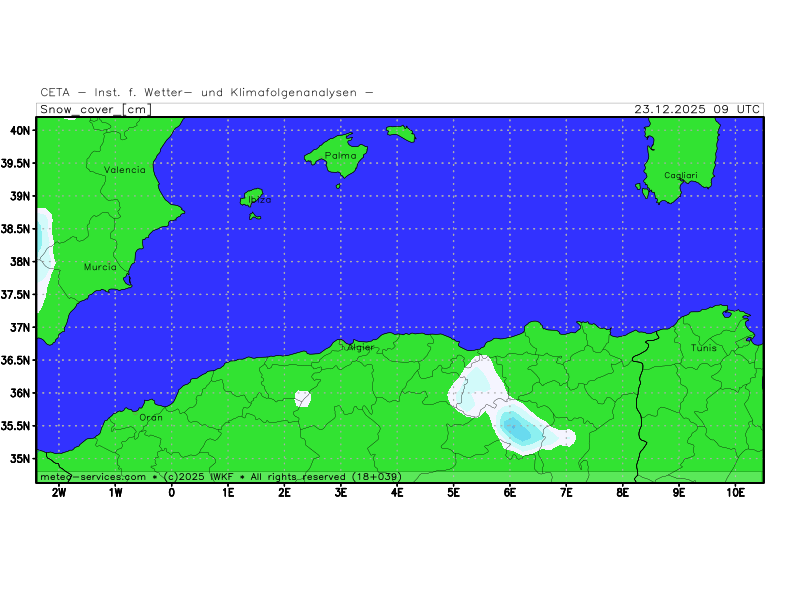Click the Menorca island east of Palma
This screenshot has height=600, width=800.
click(x=400, y=134)
